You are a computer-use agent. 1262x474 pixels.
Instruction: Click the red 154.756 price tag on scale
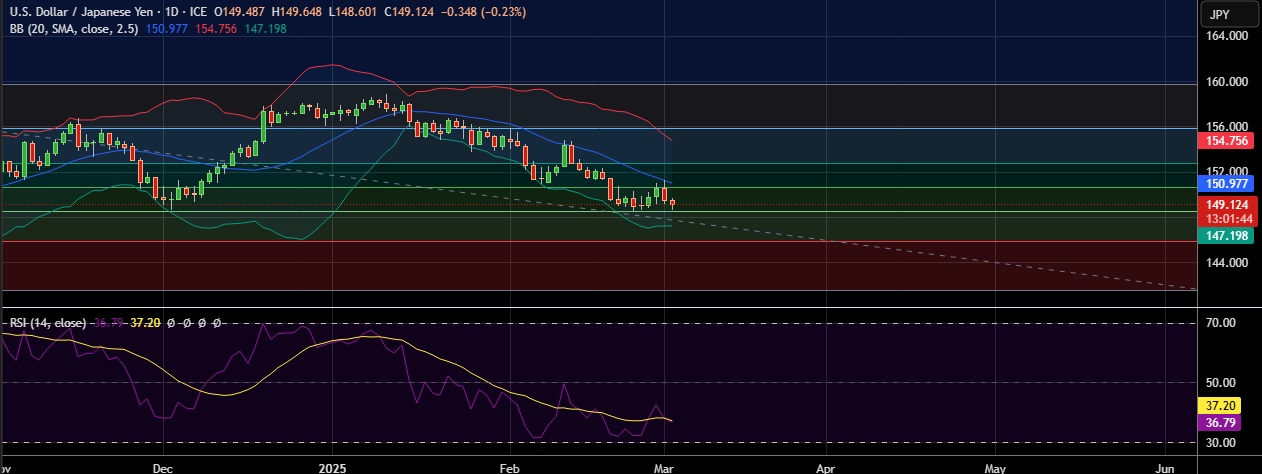click(1226, 142)
